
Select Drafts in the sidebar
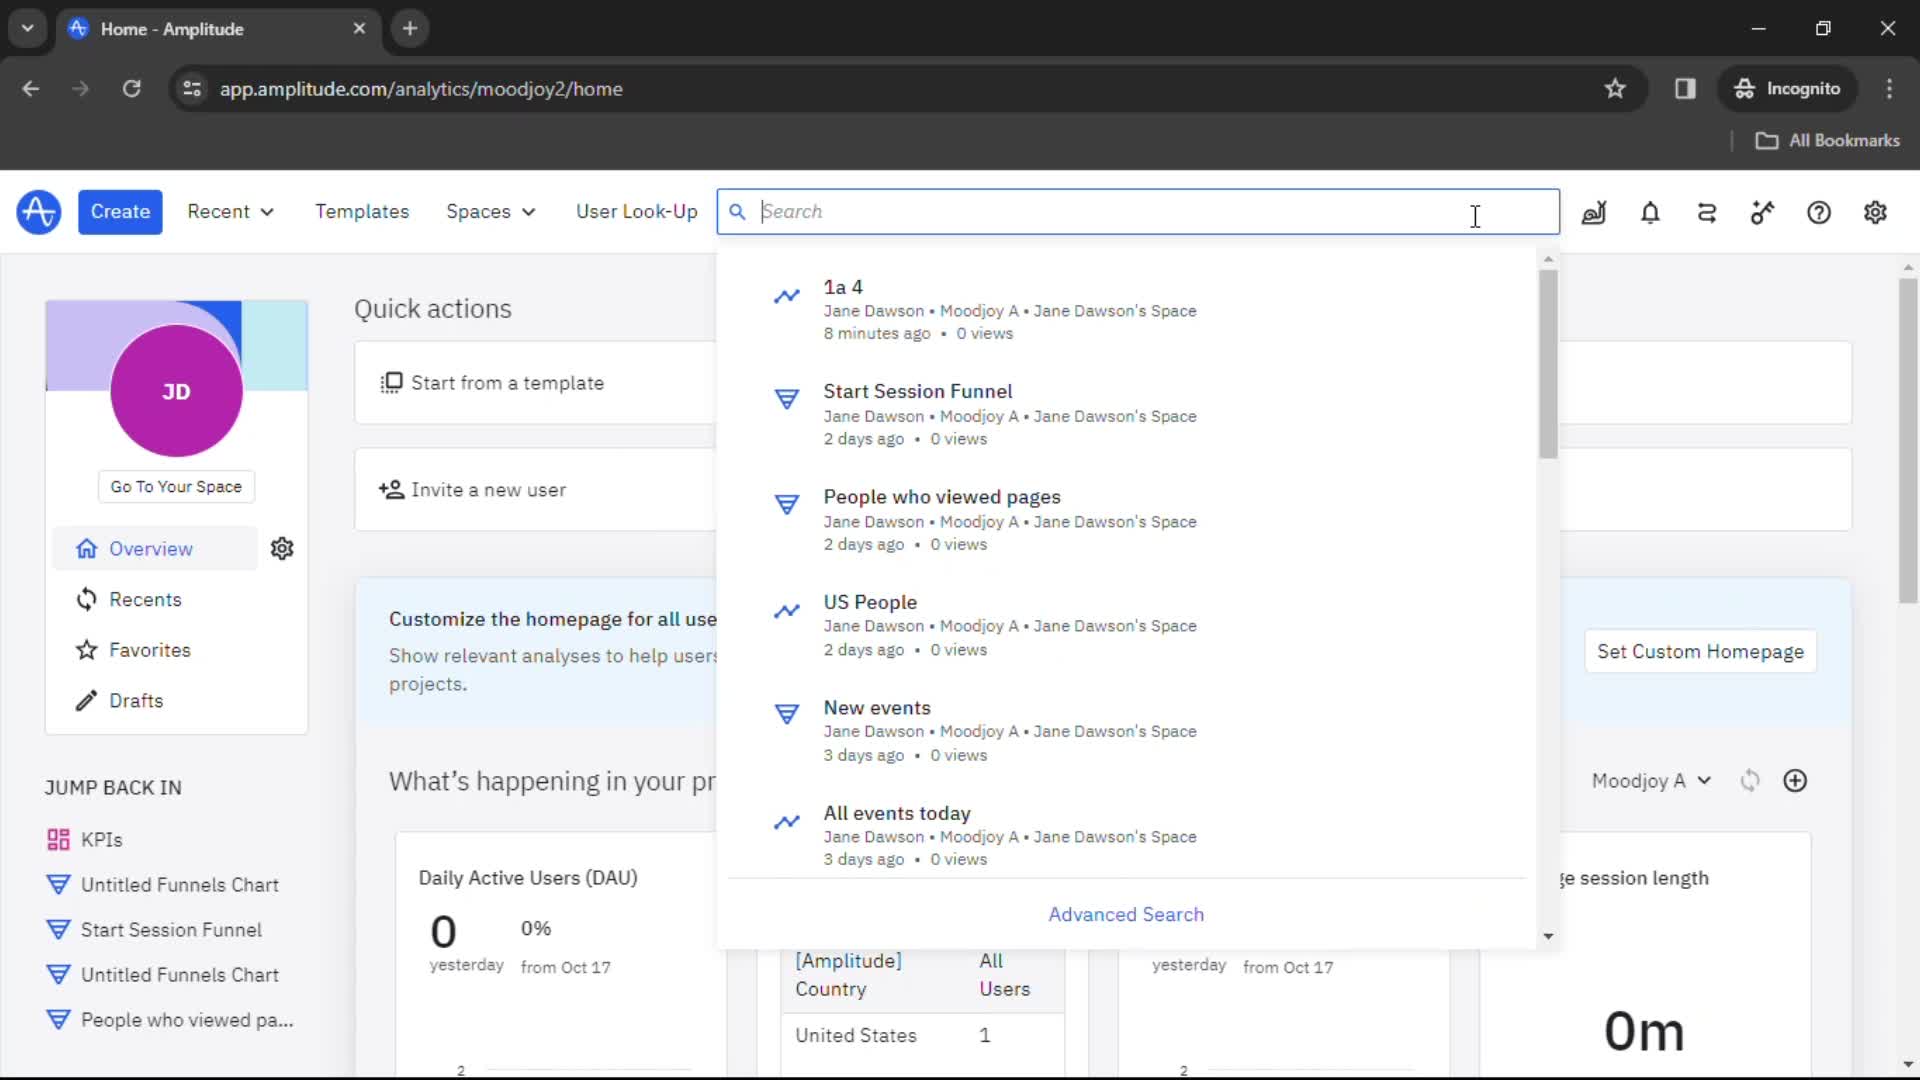[135, 701]
